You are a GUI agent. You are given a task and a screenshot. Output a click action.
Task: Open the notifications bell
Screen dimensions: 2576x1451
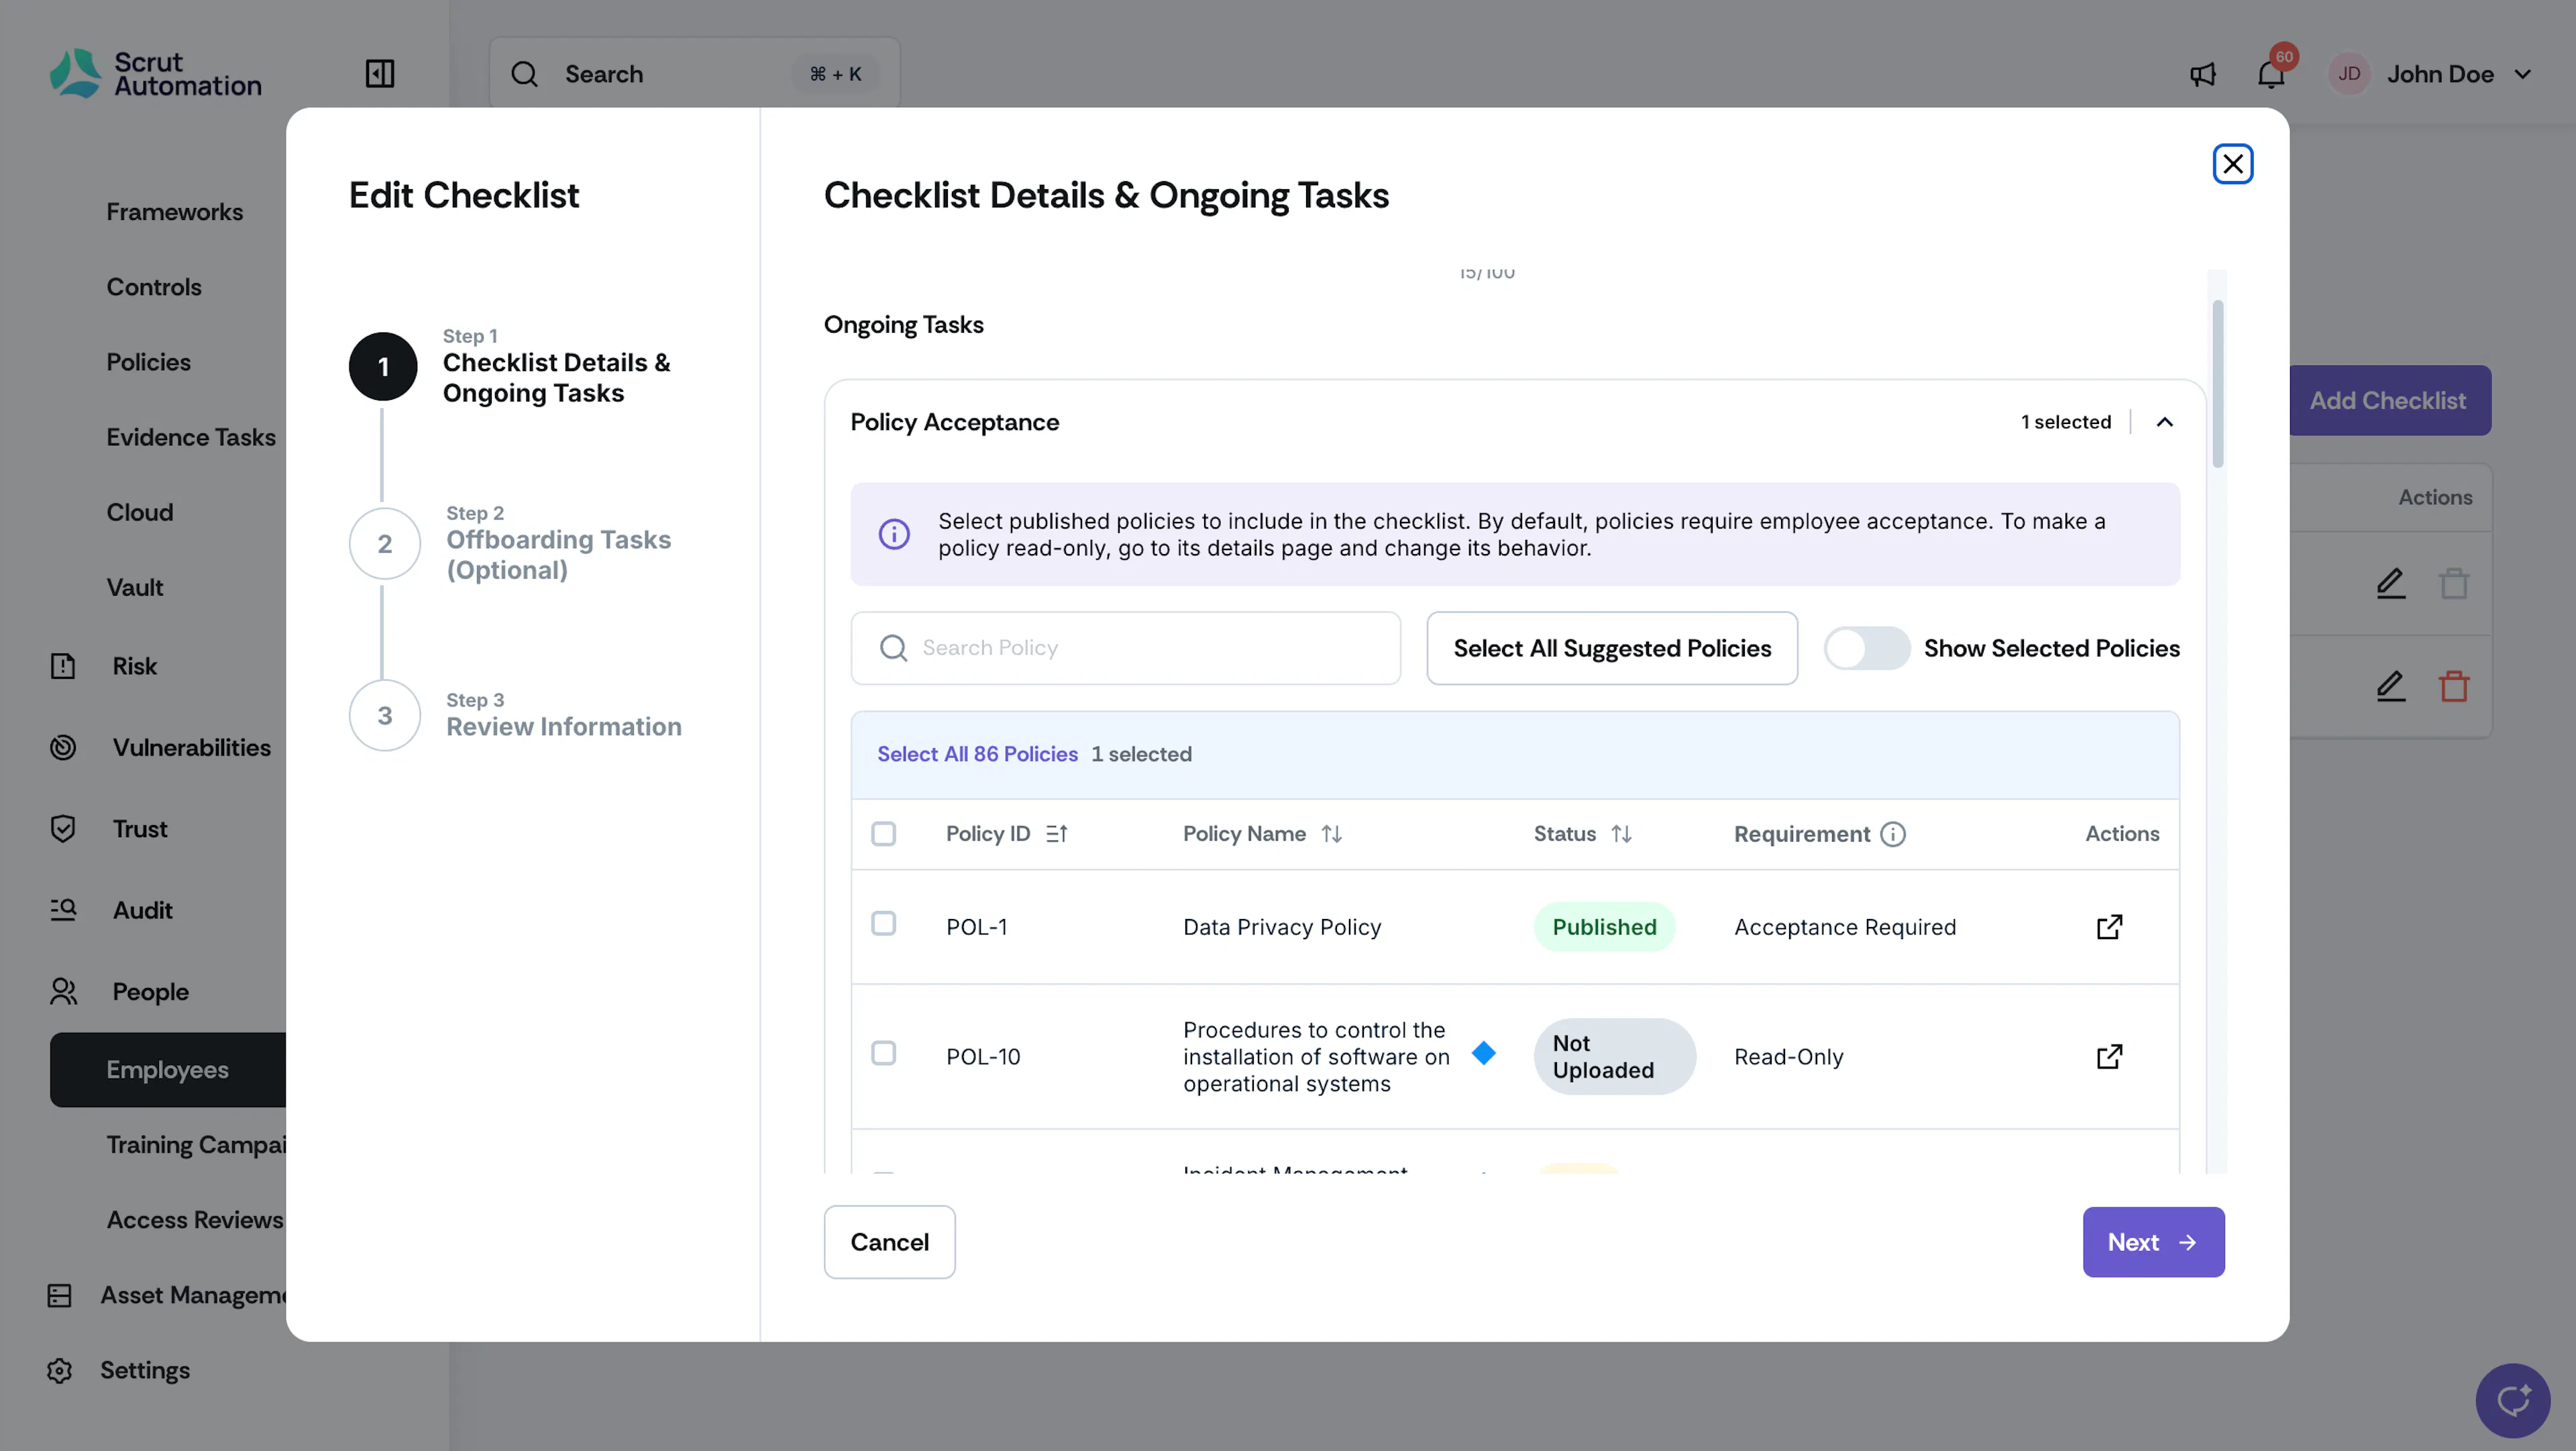point(2271,74)
